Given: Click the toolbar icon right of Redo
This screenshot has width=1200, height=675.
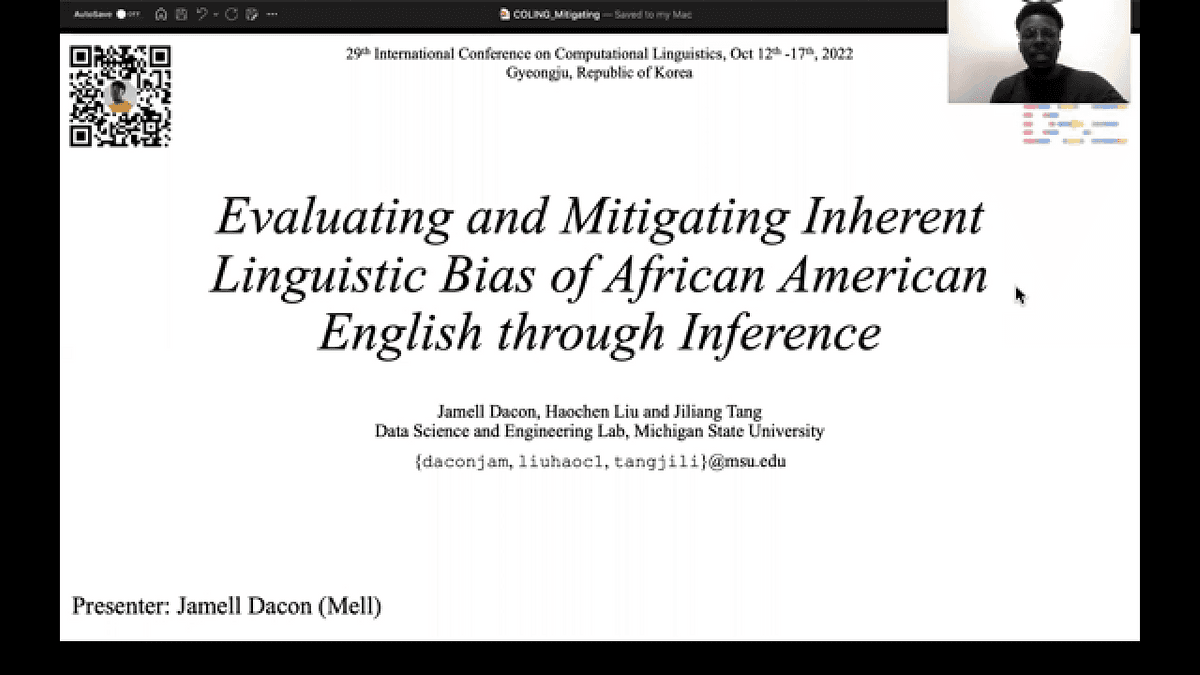Looking at the screenshot, I should coord(252,15).
